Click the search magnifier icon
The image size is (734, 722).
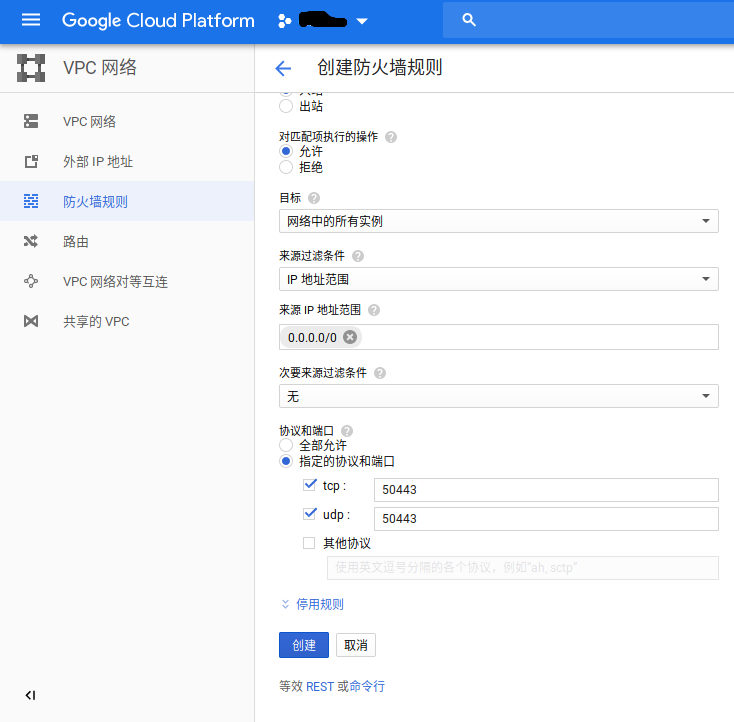(470, 20)
